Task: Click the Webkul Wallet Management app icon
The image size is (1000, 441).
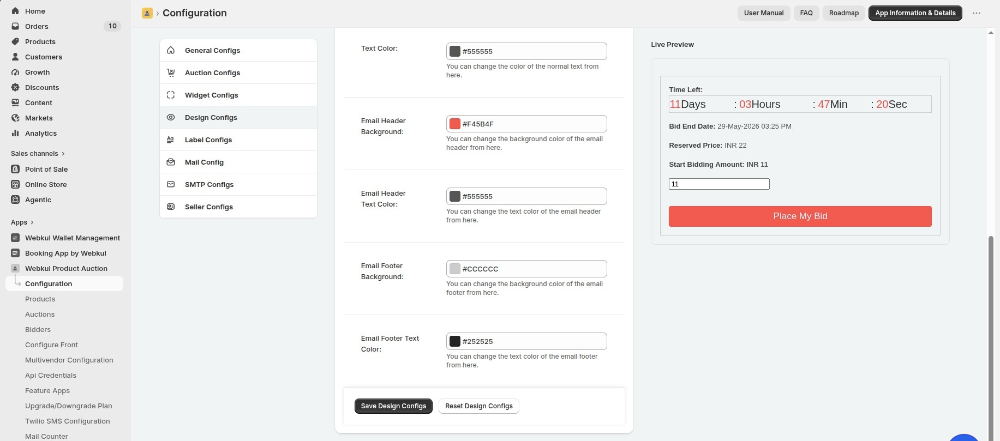Action: (15, 237)
